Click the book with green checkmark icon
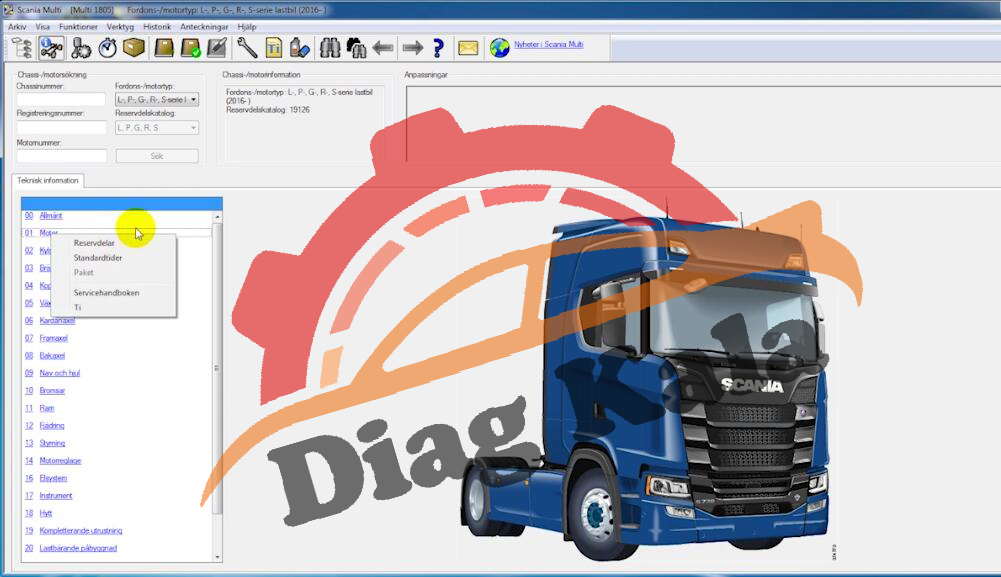1001x577 pixels. pos(190,48)
